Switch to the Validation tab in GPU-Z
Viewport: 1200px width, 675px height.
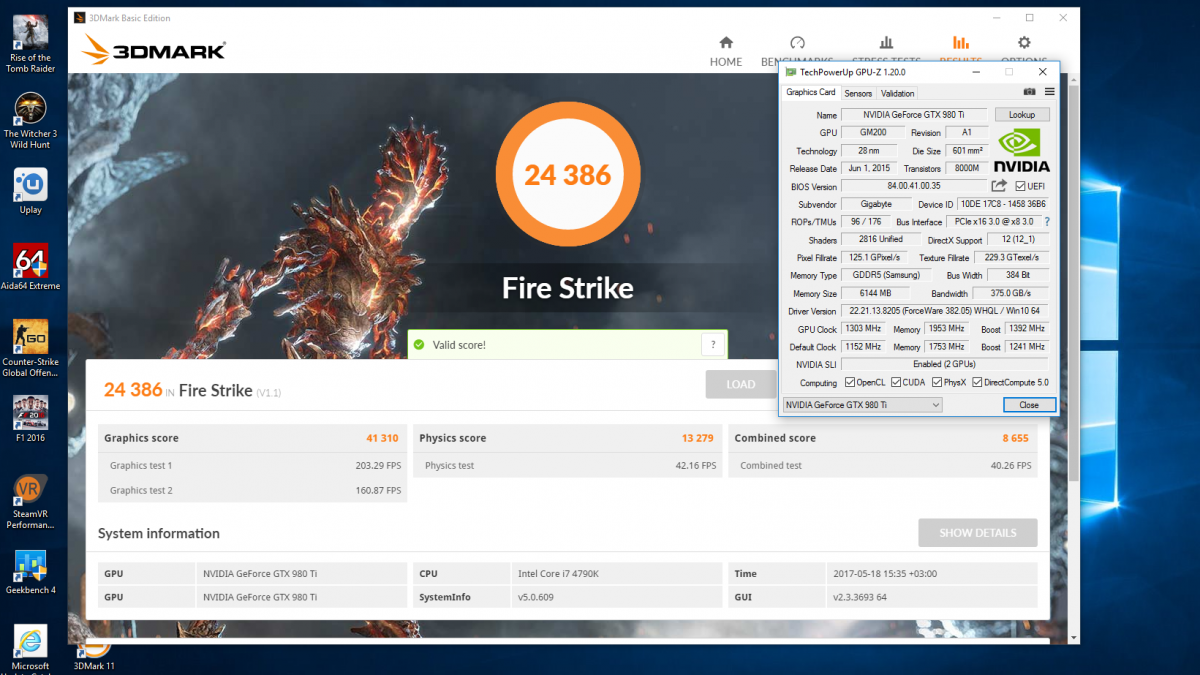pos(897,94)
